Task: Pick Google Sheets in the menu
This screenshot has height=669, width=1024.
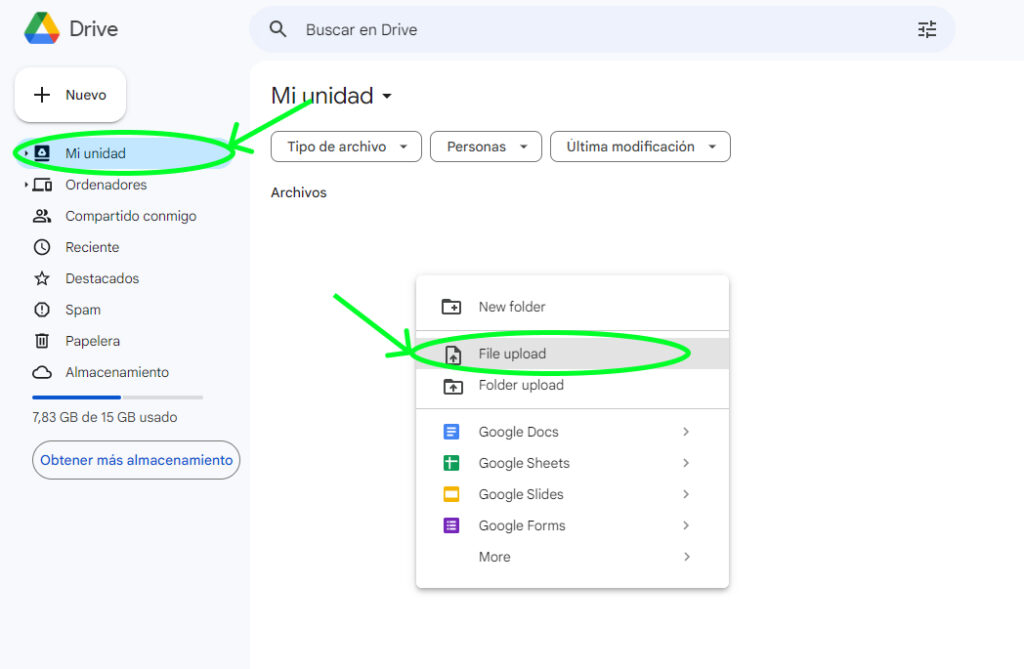Action: click(572, 463)
